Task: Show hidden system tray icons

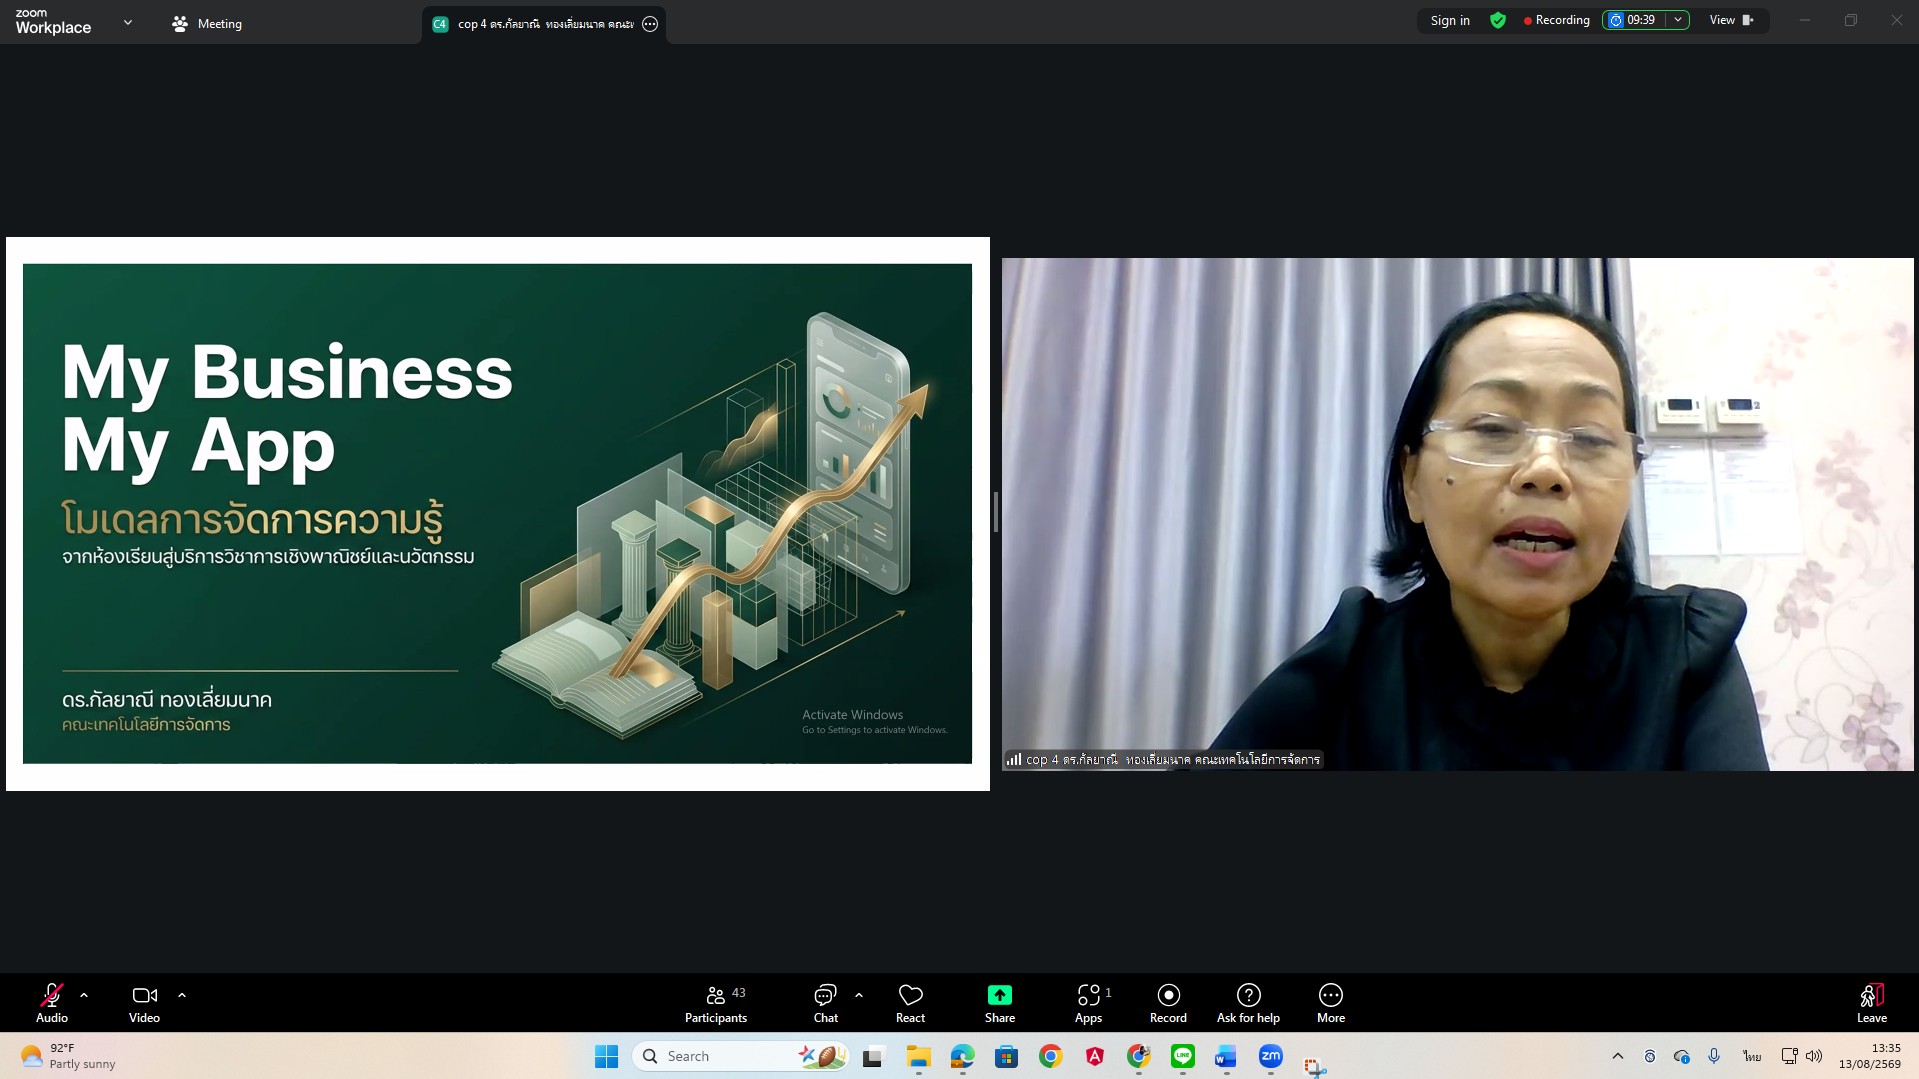Action: 1618,1056
